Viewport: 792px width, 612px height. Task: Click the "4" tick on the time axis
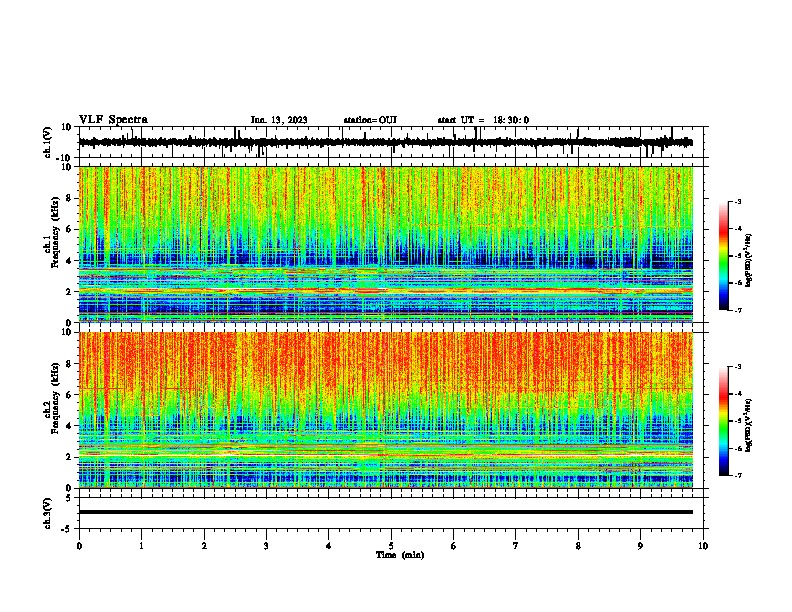[x=329, y=546]
